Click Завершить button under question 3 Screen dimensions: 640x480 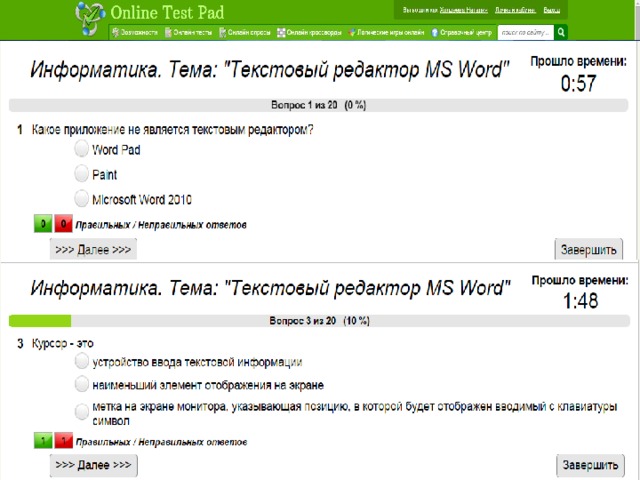(x=590, y=465)
